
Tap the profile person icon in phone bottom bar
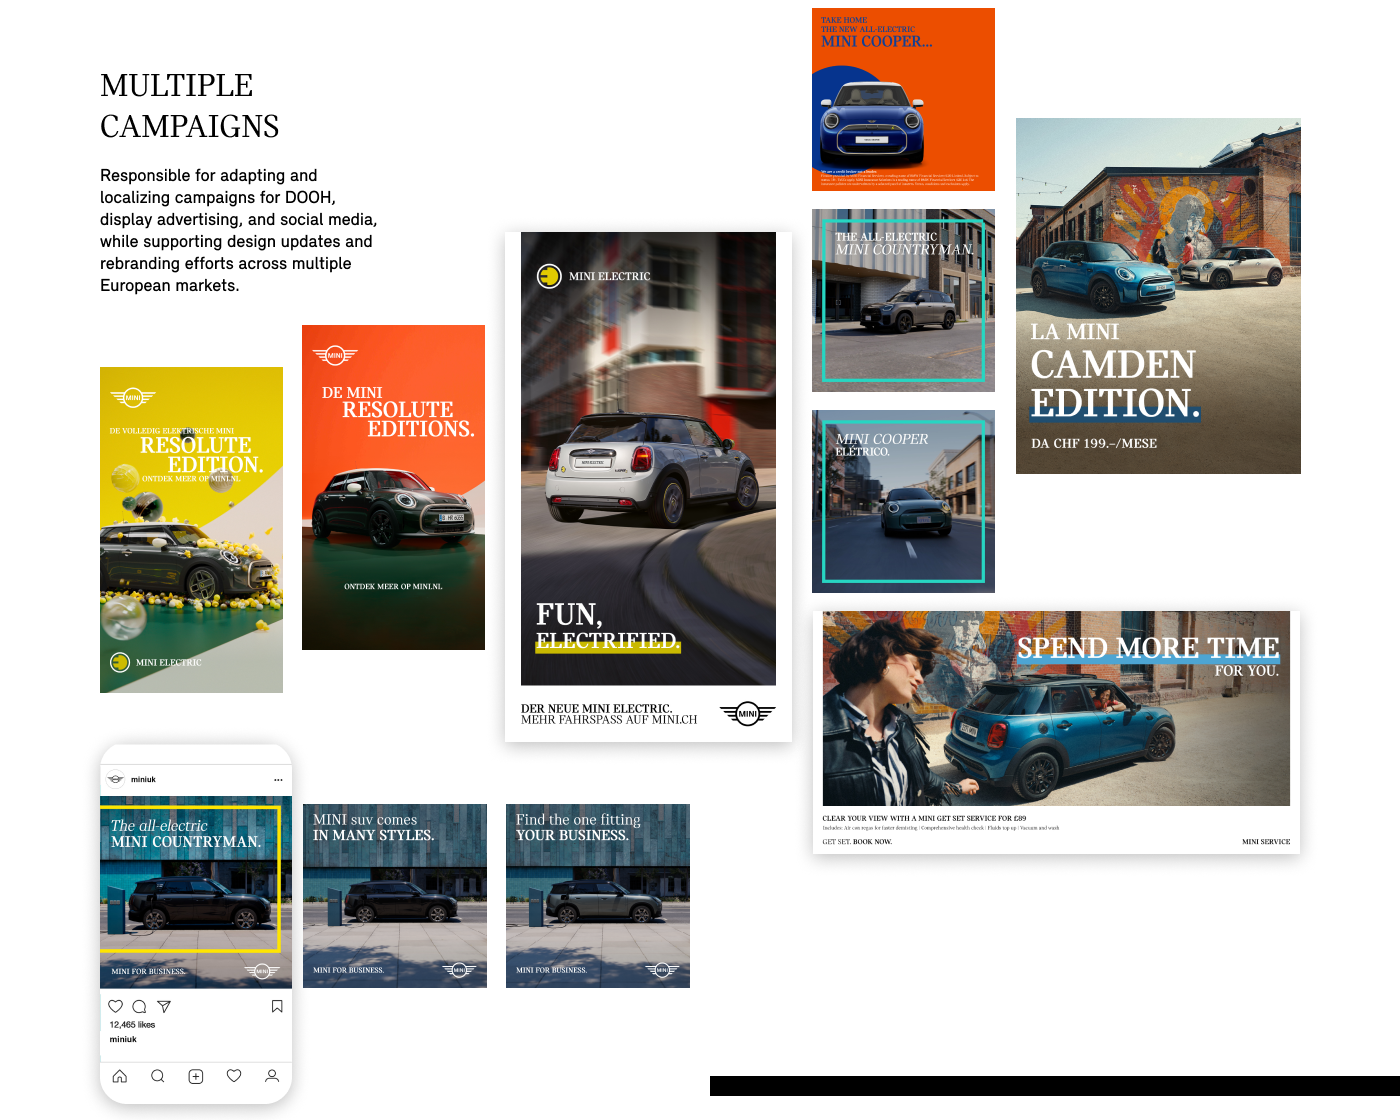[x=272, y=1076]
